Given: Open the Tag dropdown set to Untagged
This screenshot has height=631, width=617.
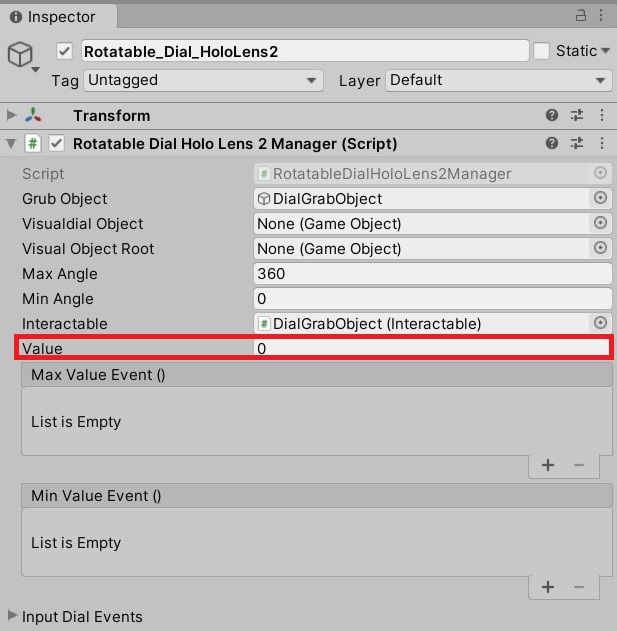Looking at the screenshot, I should click(x=203, y=80).
